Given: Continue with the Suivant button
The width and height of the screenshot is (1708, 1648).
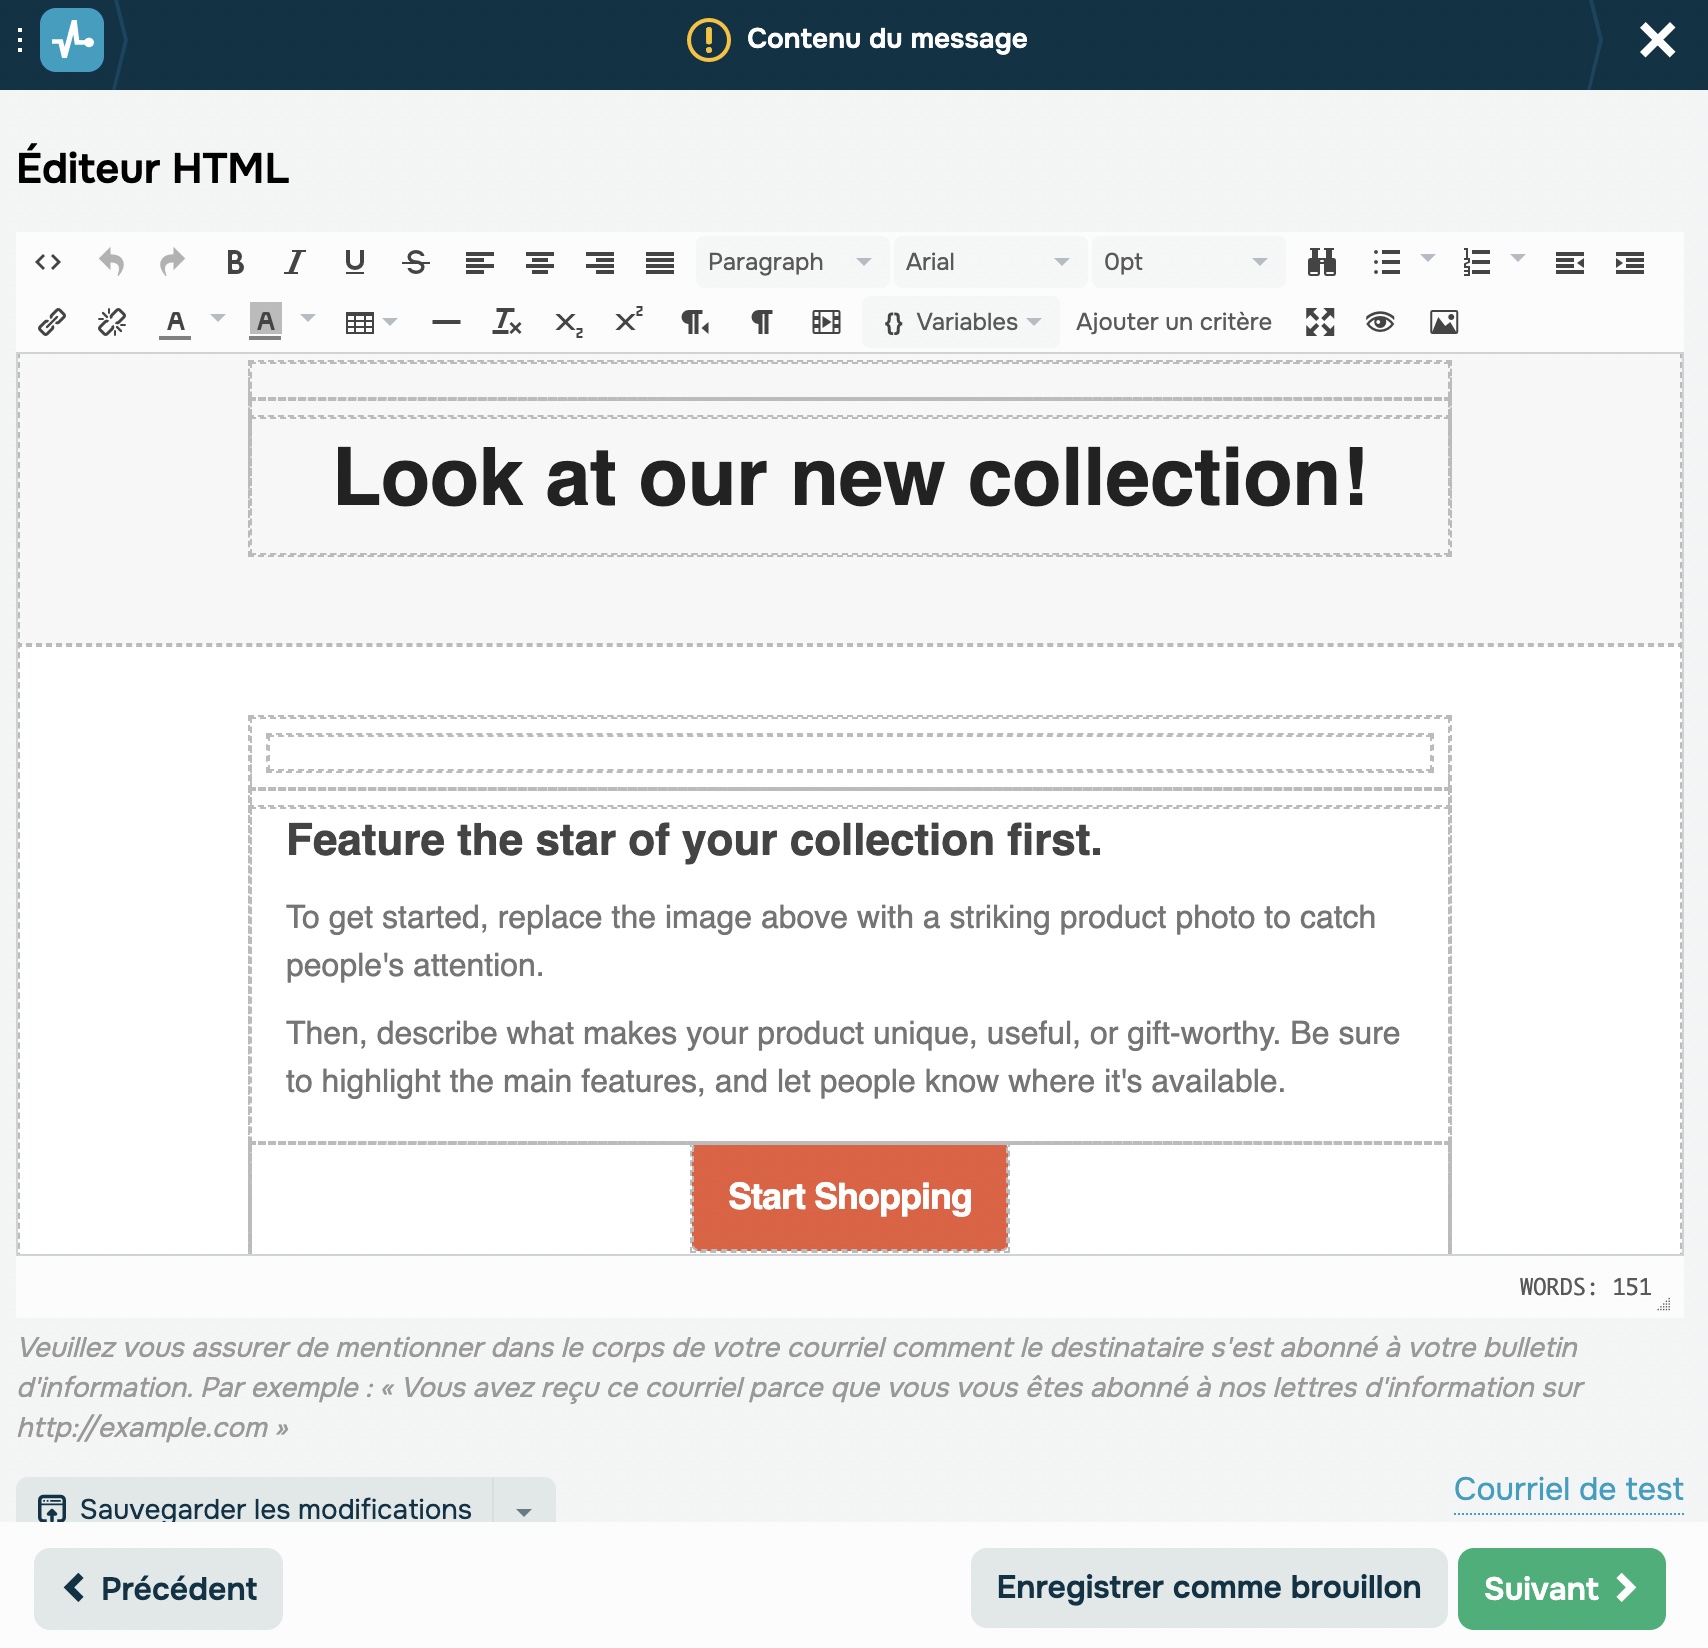Looking at the screenshot, I should (x=1561, y=1588).
